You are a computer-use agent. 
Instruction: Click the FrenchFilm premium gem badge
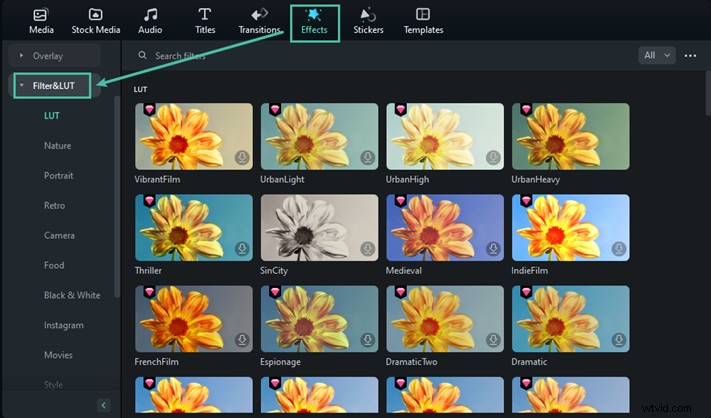tap(150, 292)
